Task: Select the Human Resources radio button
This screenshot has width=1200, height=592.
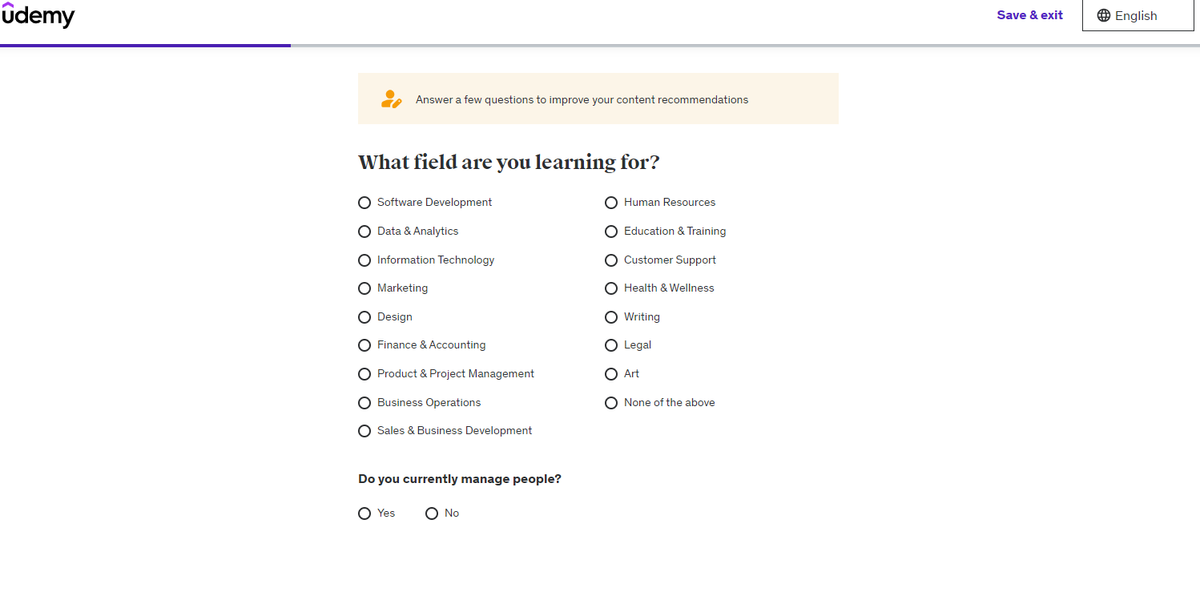Action: tap(611, 203)
